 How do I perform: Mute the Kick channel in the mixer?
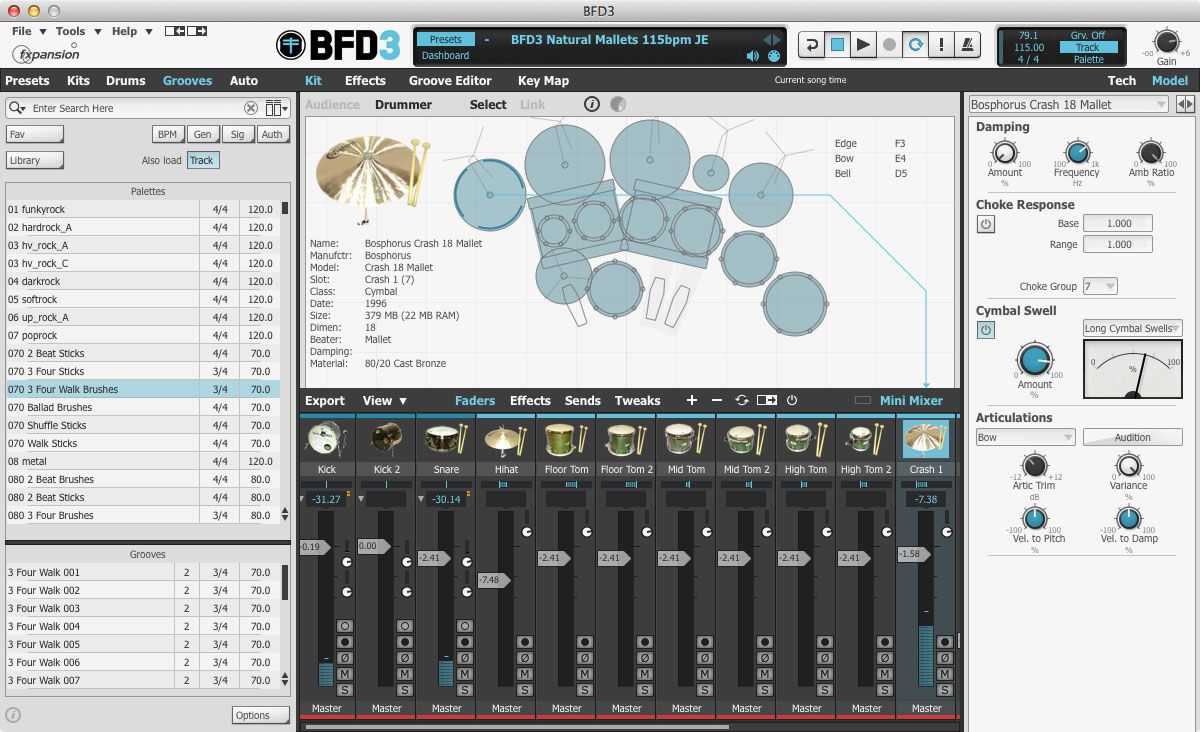pos(345,674)
